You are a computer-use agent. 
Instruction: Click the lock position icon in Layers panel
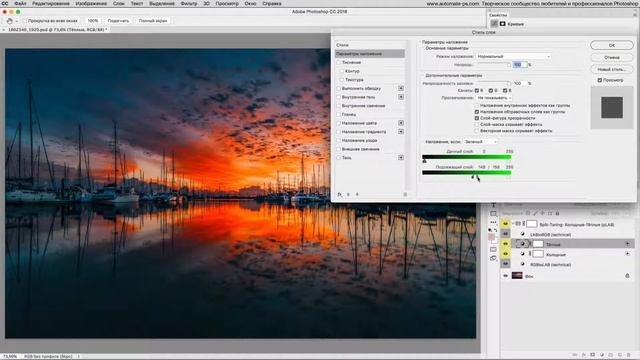tap(543, 213)
